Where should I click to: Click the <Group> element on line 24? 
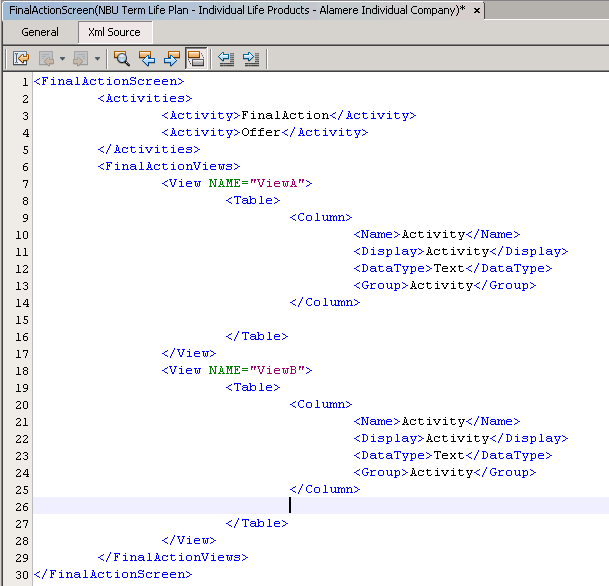[x=445, y=472]
